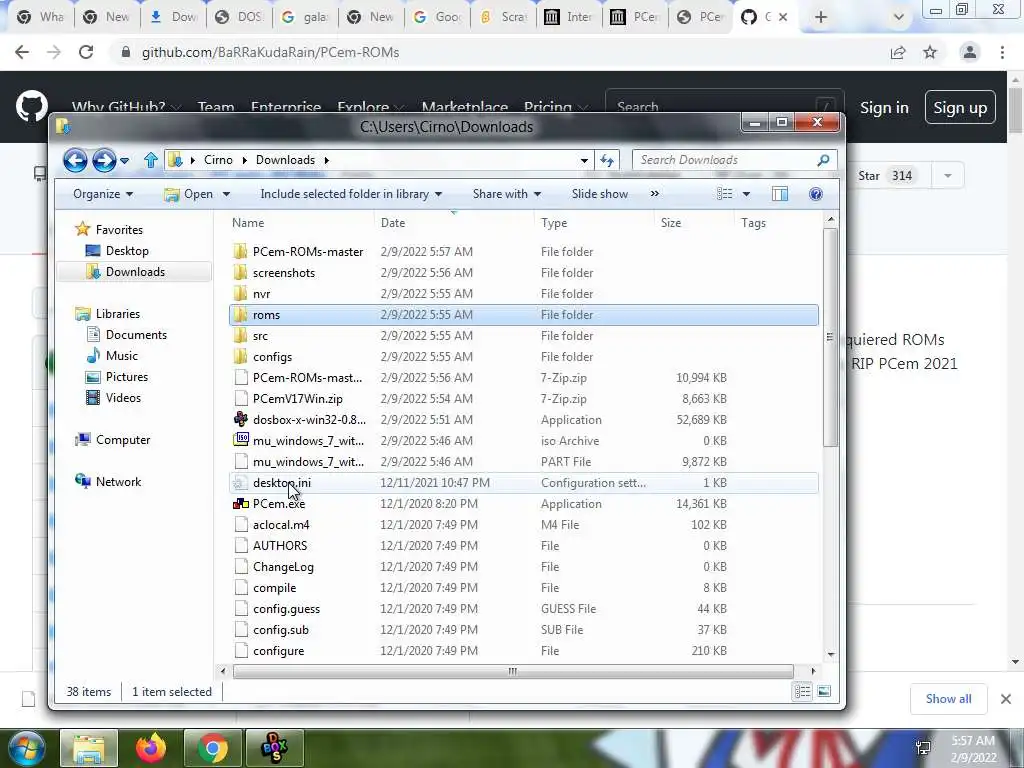Select Documents under Libraries
This screenshot has height=768, width=1024.
point(136,334)
